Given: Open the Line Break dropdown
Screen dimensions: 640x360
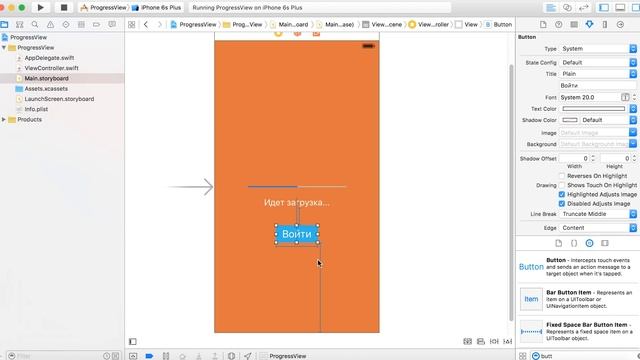Looking at the screenshot, I should (x=598, y=214).
